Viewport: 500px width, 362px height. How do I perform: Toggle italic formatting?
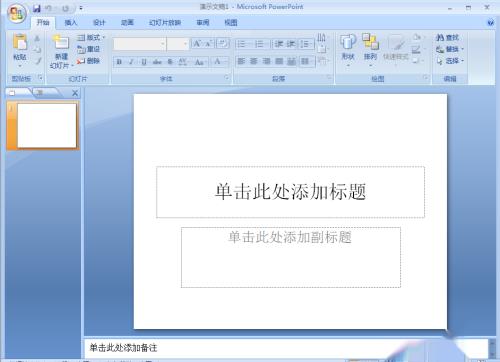(131, 62)
